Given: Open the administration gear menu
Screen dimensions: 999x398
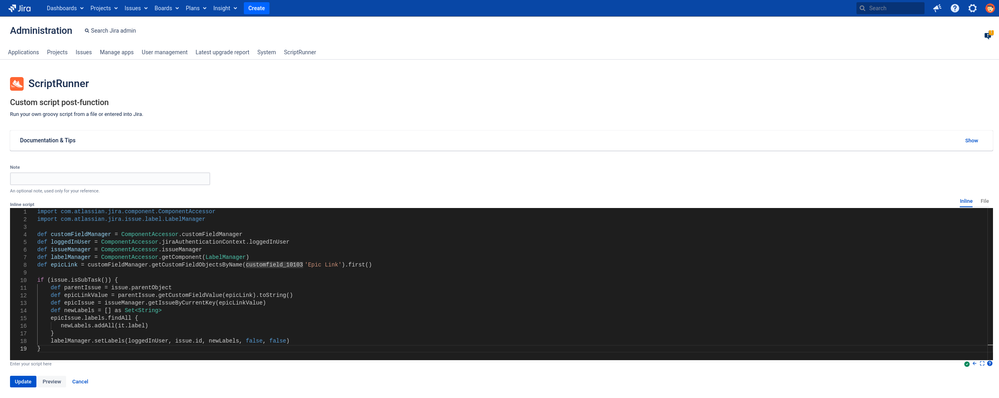Looking at the screenshot, I should tap(972, 8).
